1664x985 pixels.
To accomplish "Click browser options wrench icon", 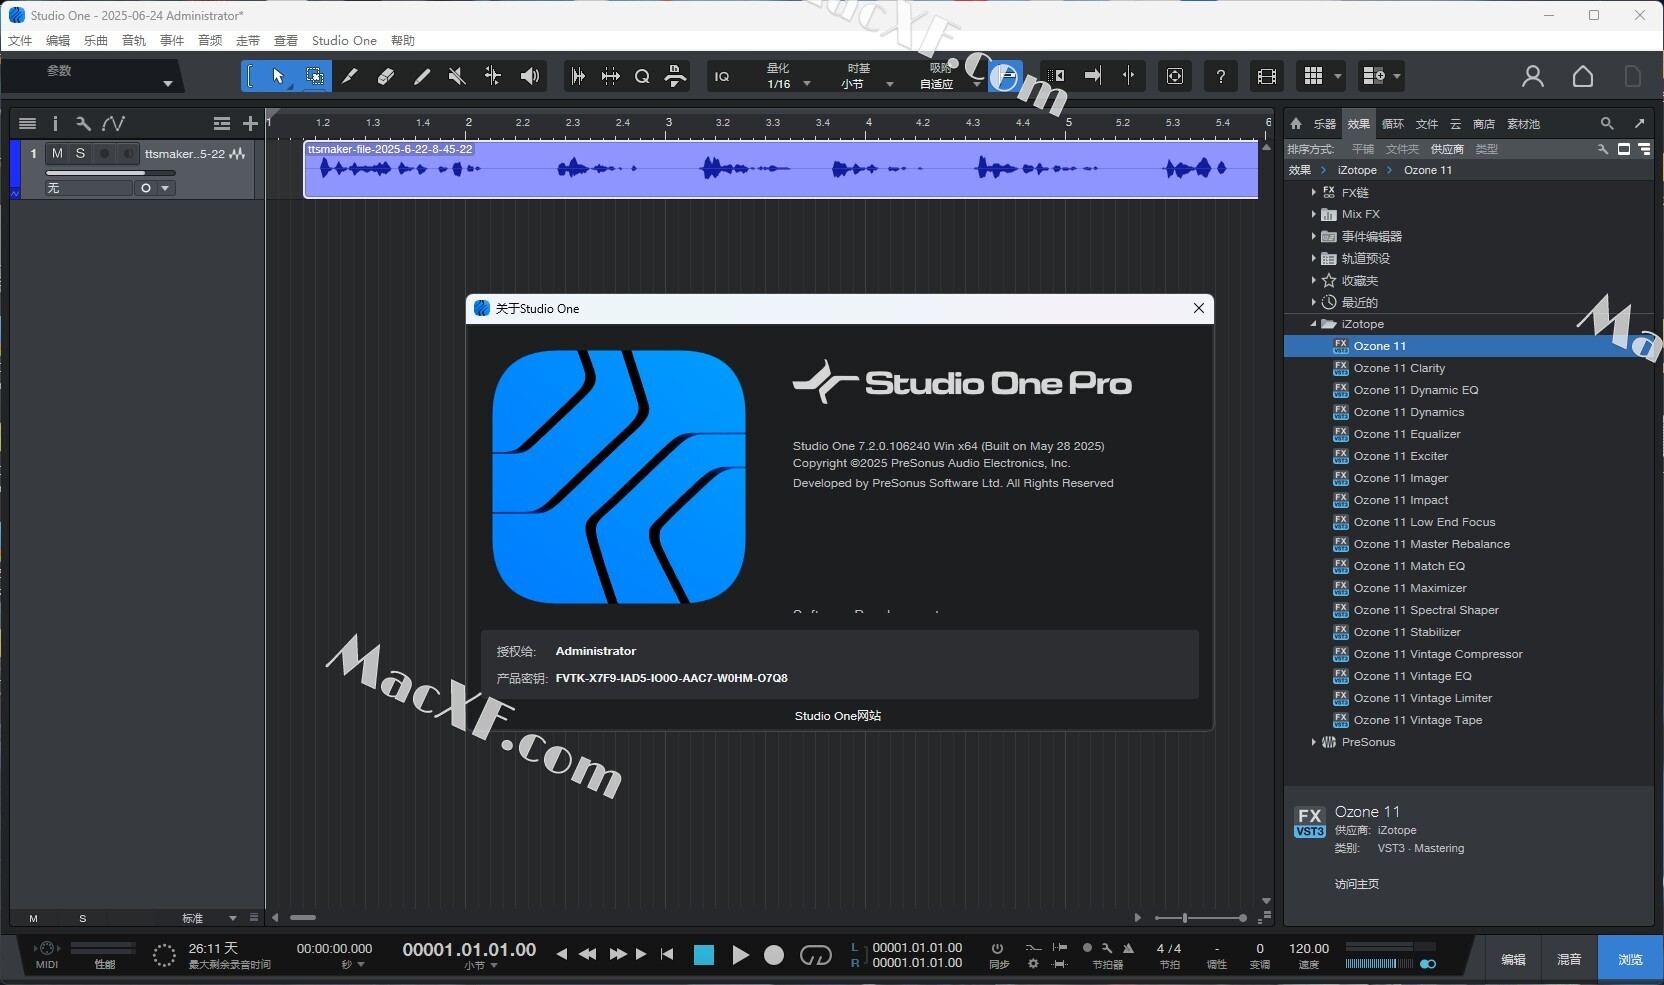I will point(1603,149).
